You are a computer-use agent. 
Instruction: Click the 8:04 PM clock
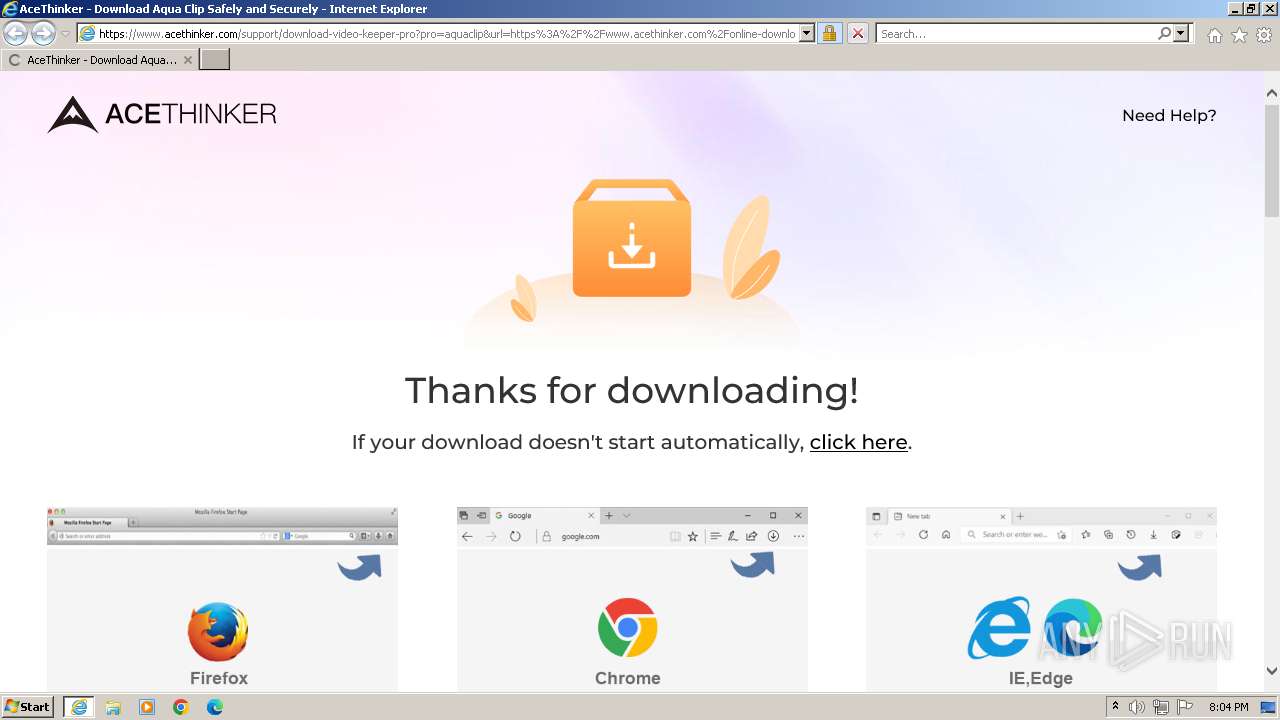pyautogui.click(x=1229, y=707)
